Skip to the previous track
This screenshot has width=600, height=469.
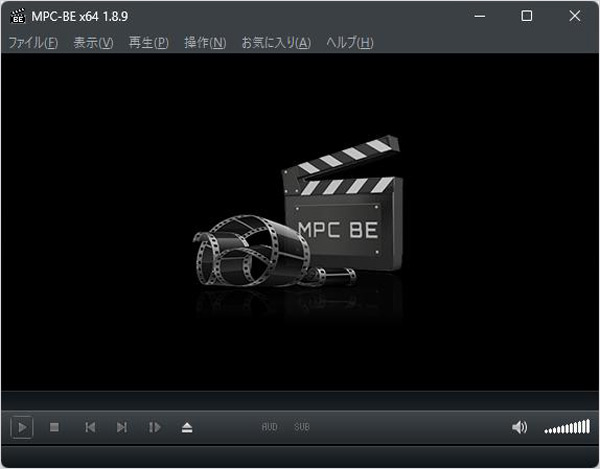click(x=90, y=427)
